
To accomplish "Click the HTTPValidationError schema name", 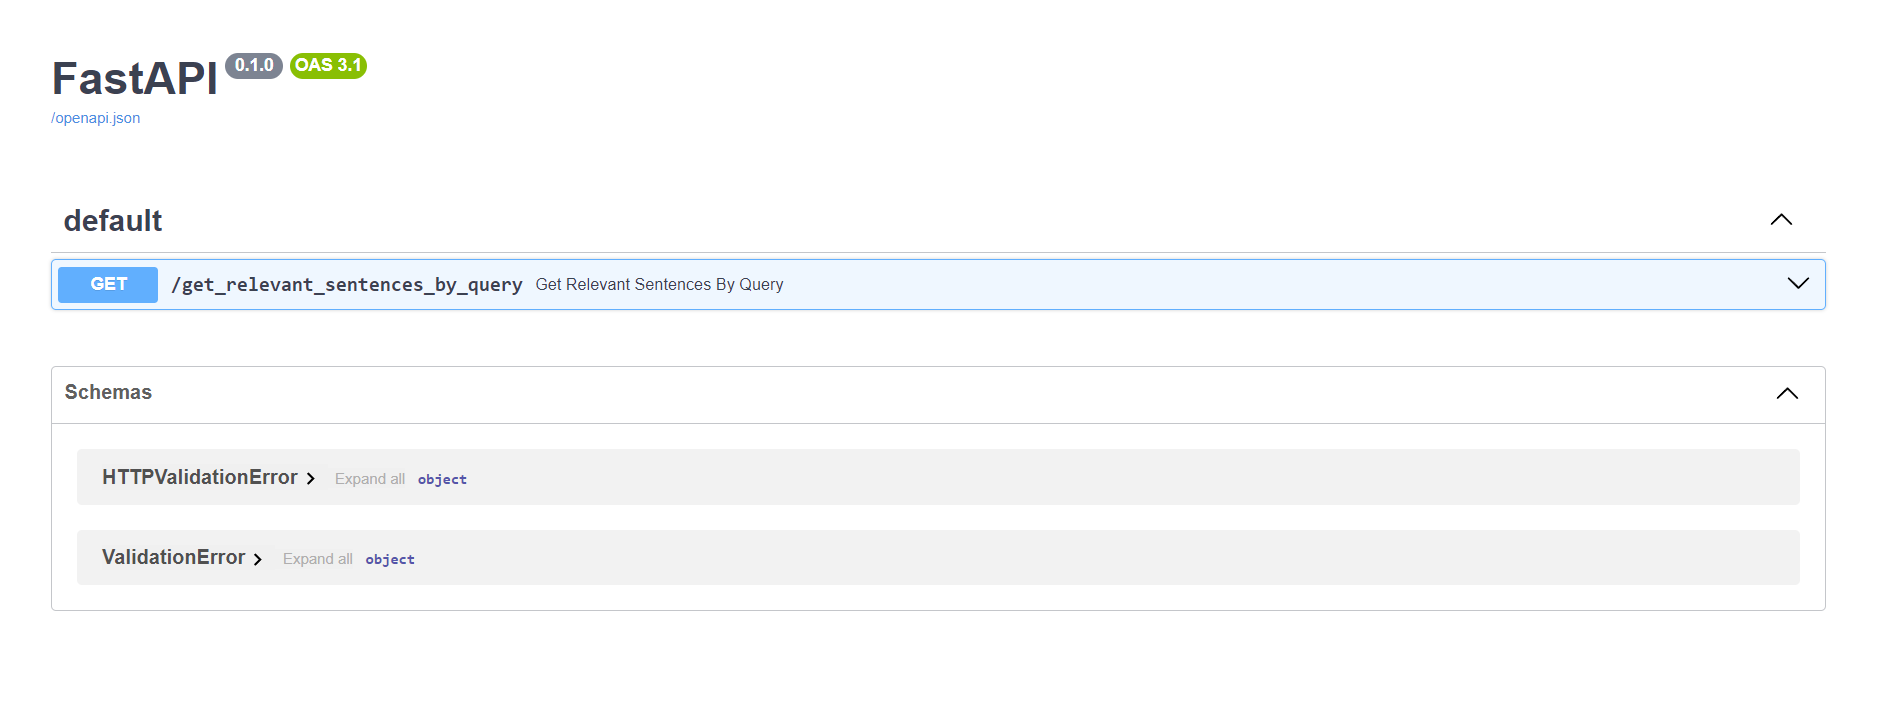I will [200, 478].
